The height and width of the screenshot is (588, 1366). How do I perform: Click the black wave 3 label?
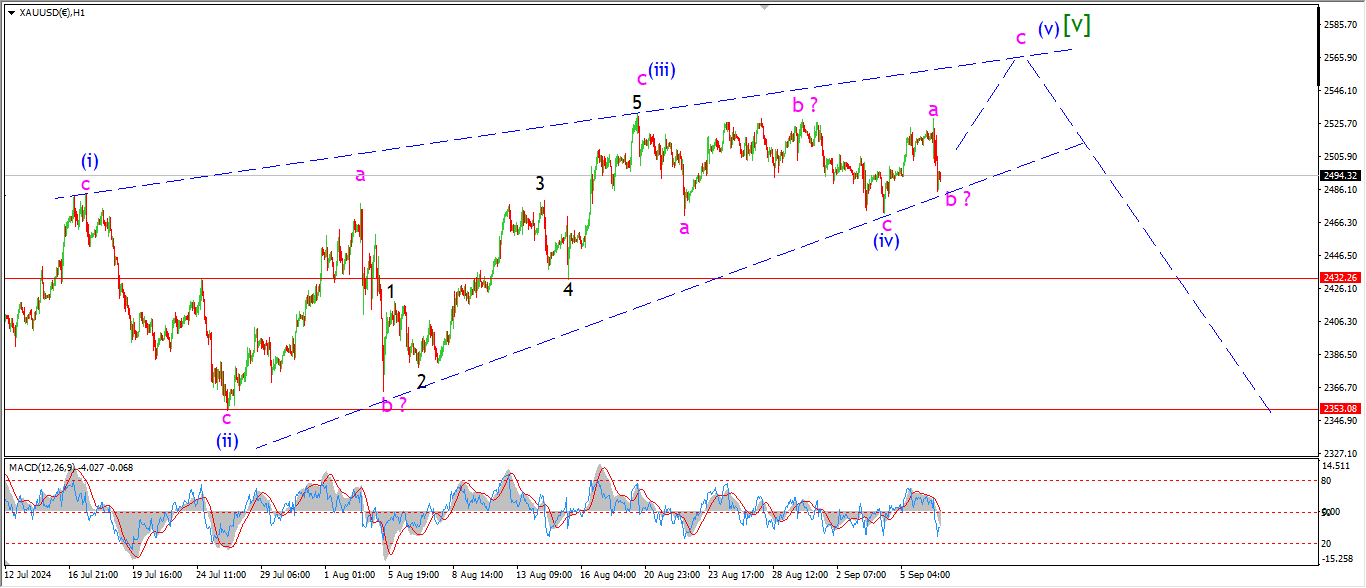[x=540, y=183]
